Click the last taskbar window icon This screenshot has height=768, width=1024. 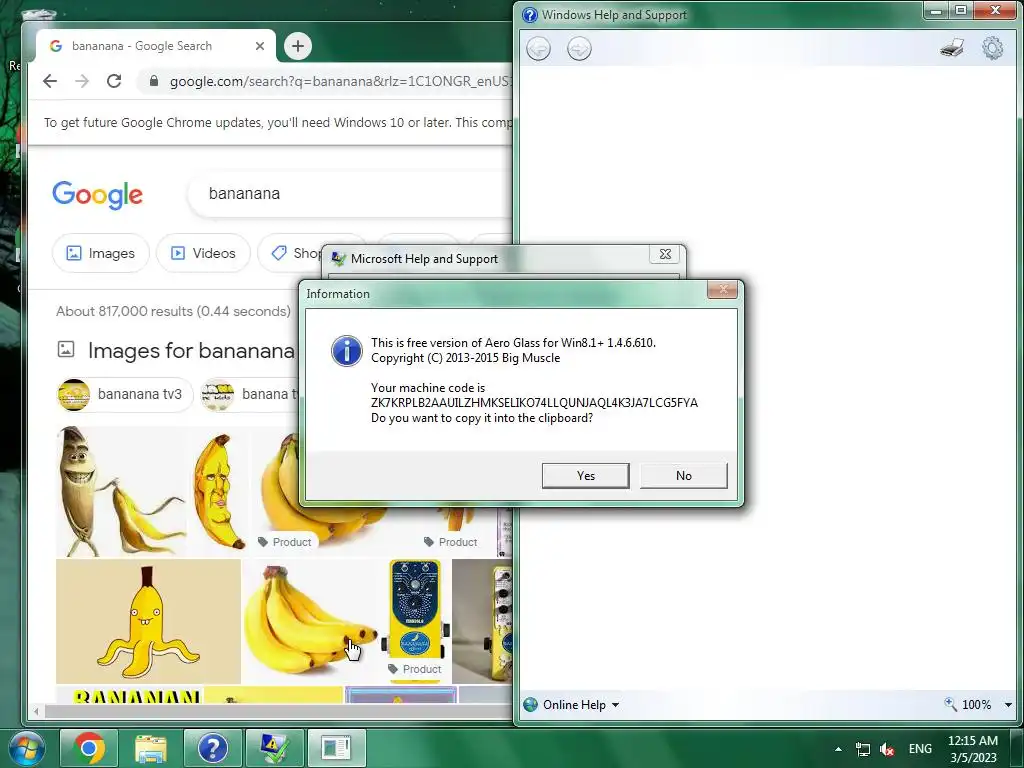click(x=336, y=748)
